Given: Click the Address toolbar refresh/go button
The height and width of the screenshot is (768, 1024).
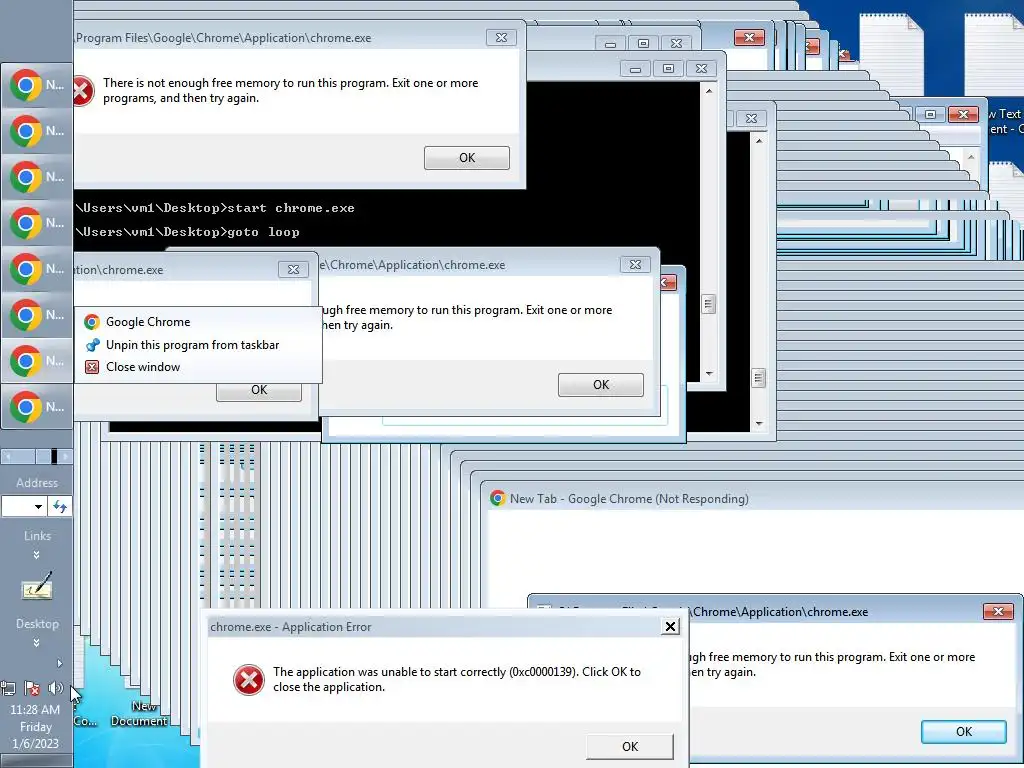Looking at the screenshot, I should click(x=59, y=507).
